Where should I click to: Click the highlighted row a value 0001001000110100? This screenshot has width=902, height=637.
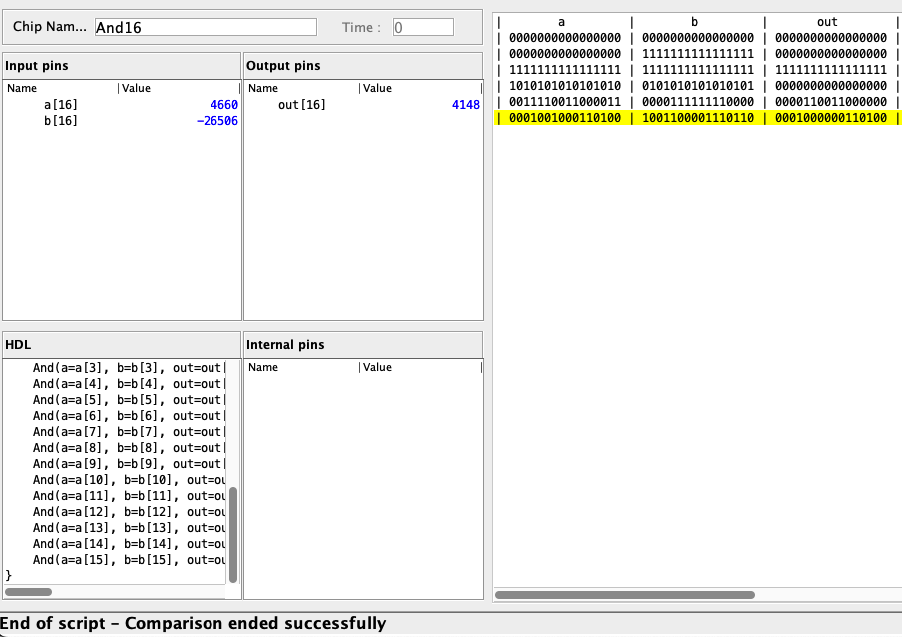tap(565, 118)
